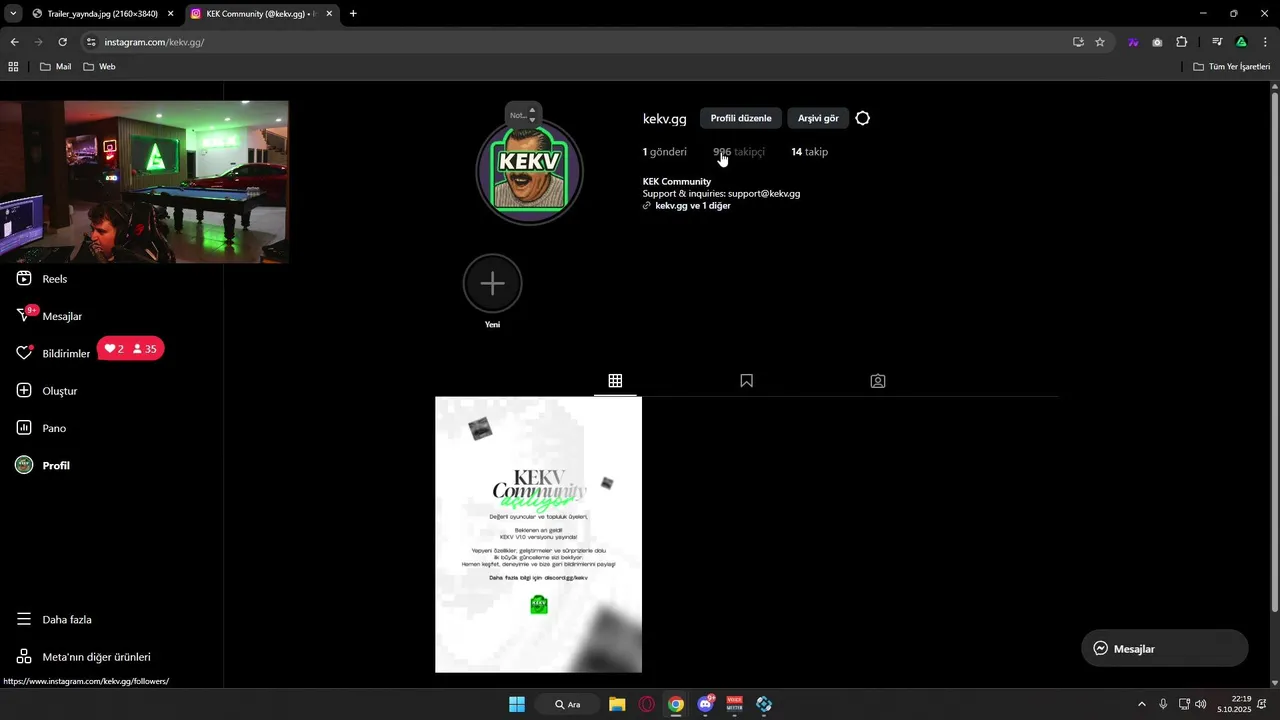Image resolution: width=1280 pixels, height=720 pixels.
Task: Open Discord from the taskbar
Action: (x=706, y=704)
